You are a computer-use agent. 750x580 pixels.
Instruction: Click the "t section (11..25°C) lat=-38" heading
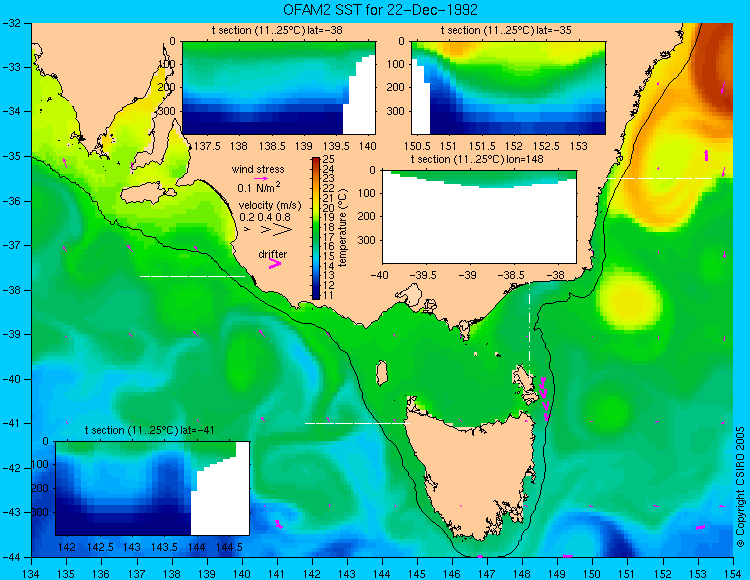(x=277, y=31)
